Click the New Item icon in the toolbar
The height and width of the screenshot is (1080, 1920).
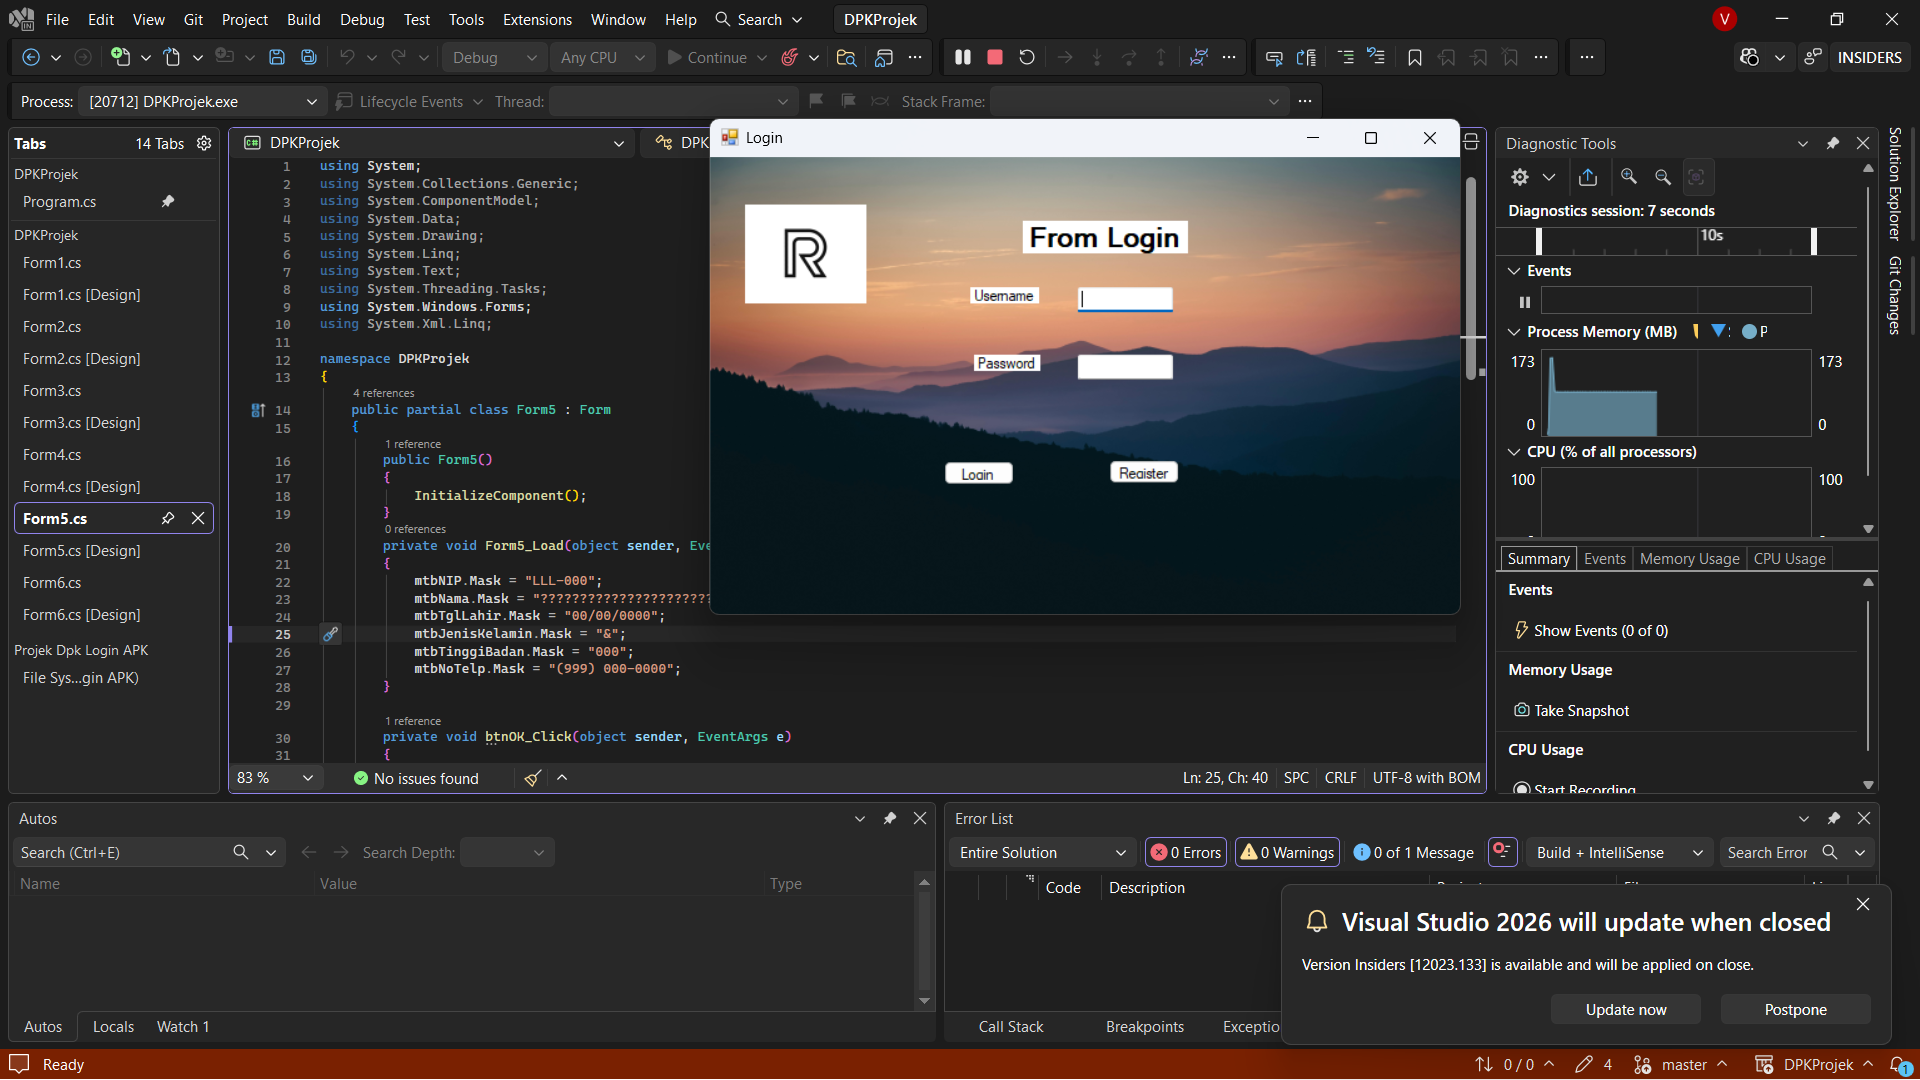point(120,58)
